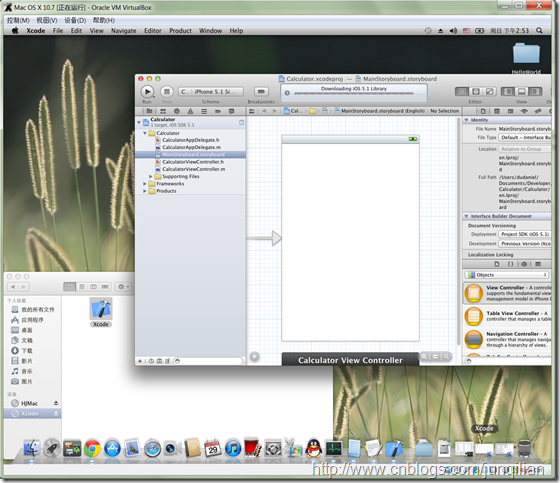560x483 pixels.
Task: Toggle the Navigator pane view button
Action: (508, 92)
